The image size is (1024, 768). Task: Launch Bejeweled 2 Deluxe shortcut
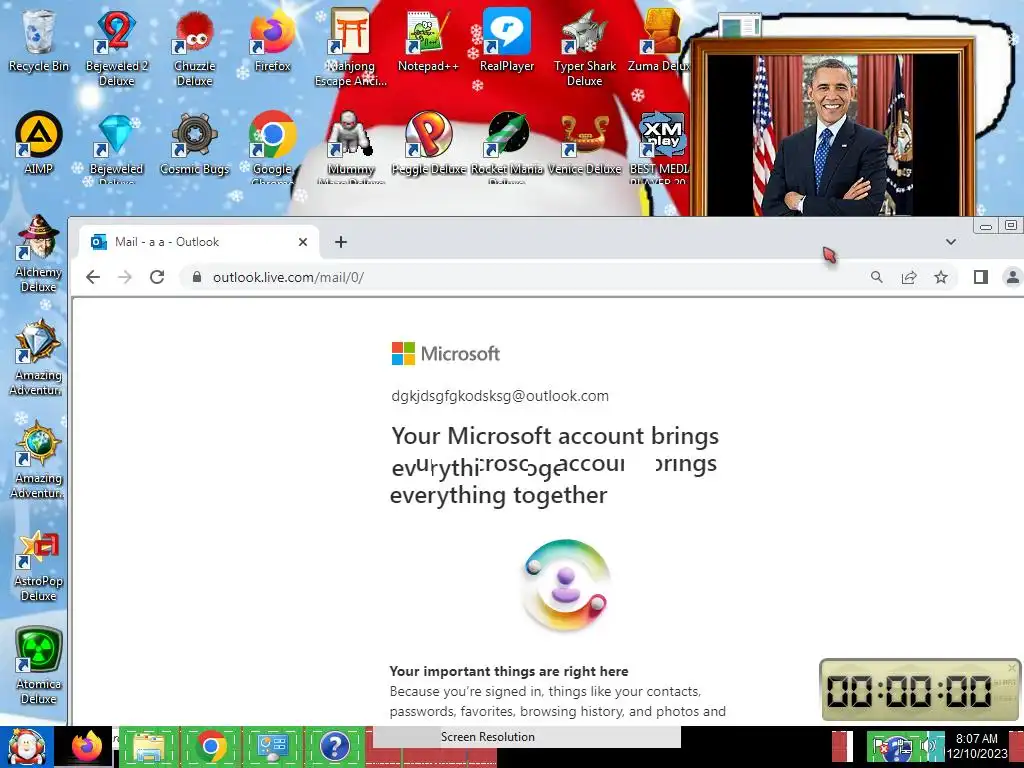(116, 47)
